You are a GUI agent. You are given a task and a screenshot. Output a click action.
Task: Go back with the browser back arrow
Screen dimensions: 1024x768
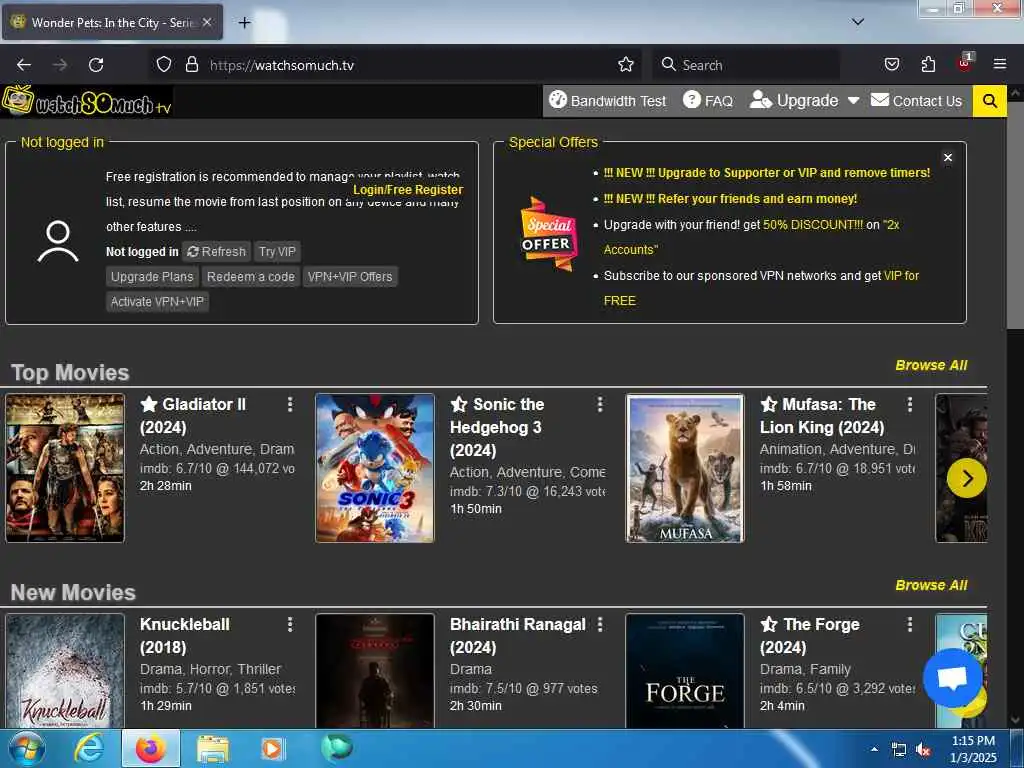point(24,65)
